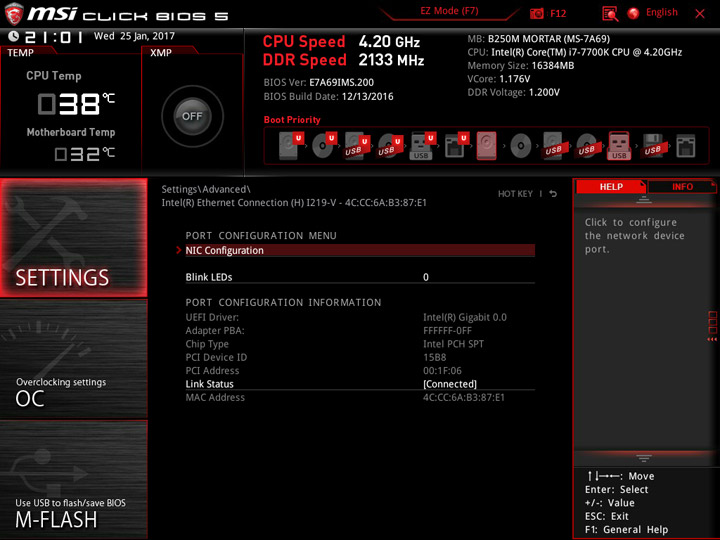Click the Settings\Advanced\ breadcrumb path
Image resolution: width=720 pixels, height=540 pixels.
[206, 189]
